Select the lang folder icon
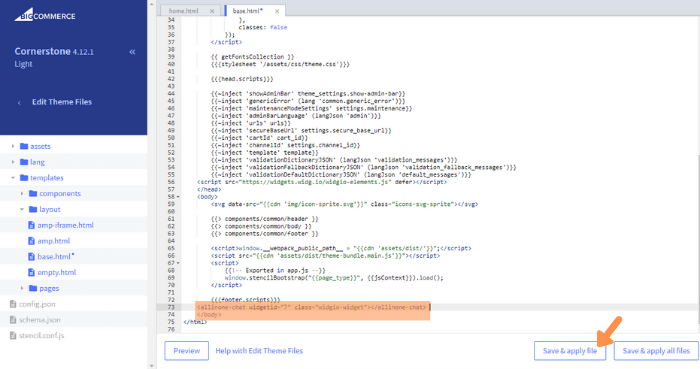 tap(24, 162)
